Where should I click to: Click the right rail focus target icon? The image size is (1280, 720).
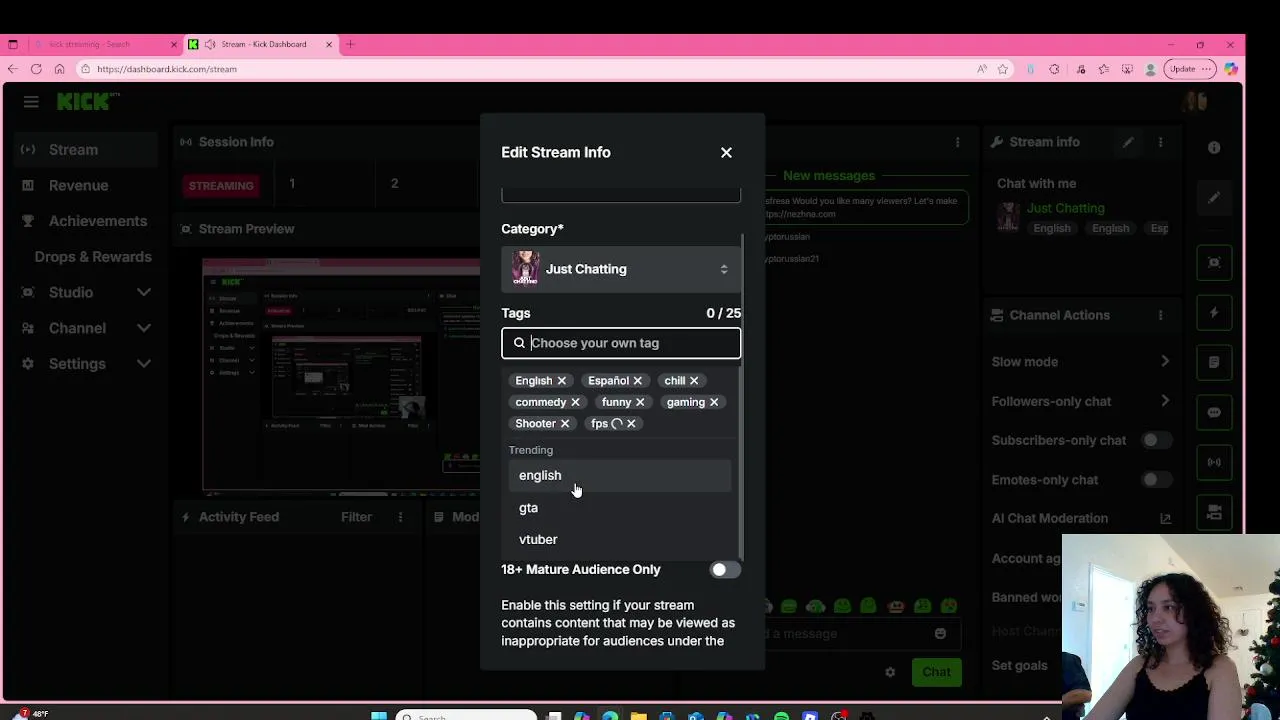pyautogui.click(x=1214, y=263)
